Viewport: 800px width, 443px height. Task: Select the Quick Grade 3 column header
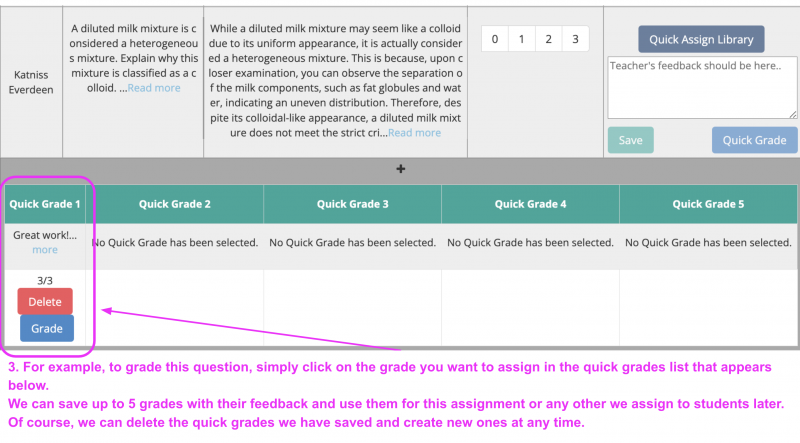click(353, 204)
